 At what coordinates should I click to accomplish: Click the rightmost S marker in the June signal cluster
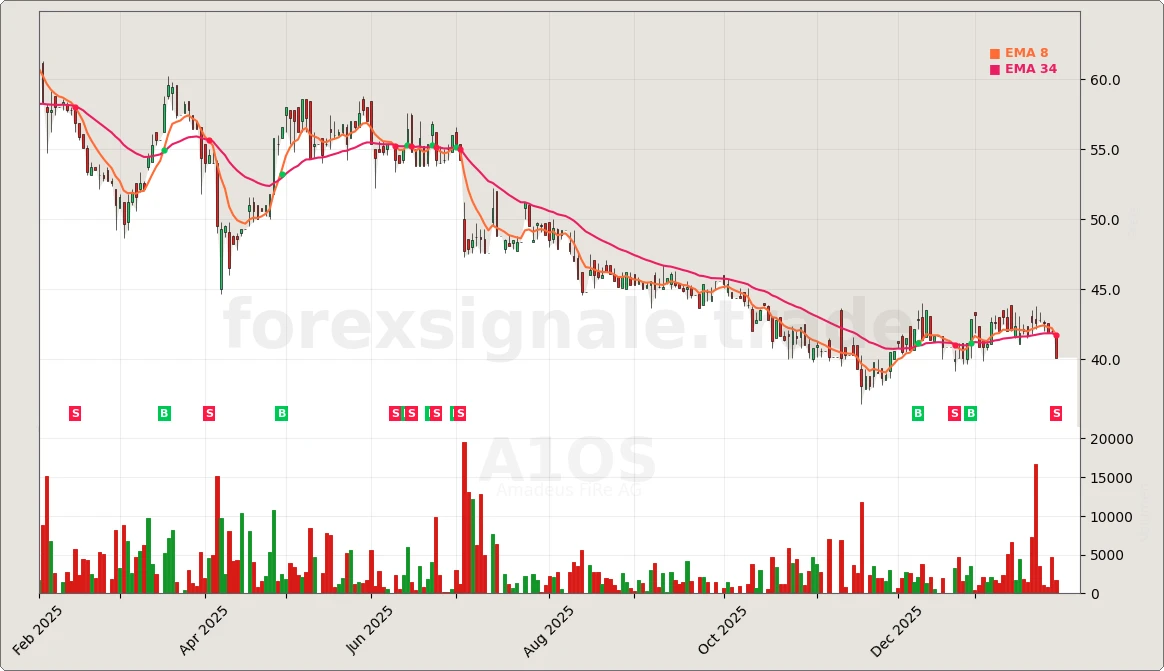pos(460,412)
